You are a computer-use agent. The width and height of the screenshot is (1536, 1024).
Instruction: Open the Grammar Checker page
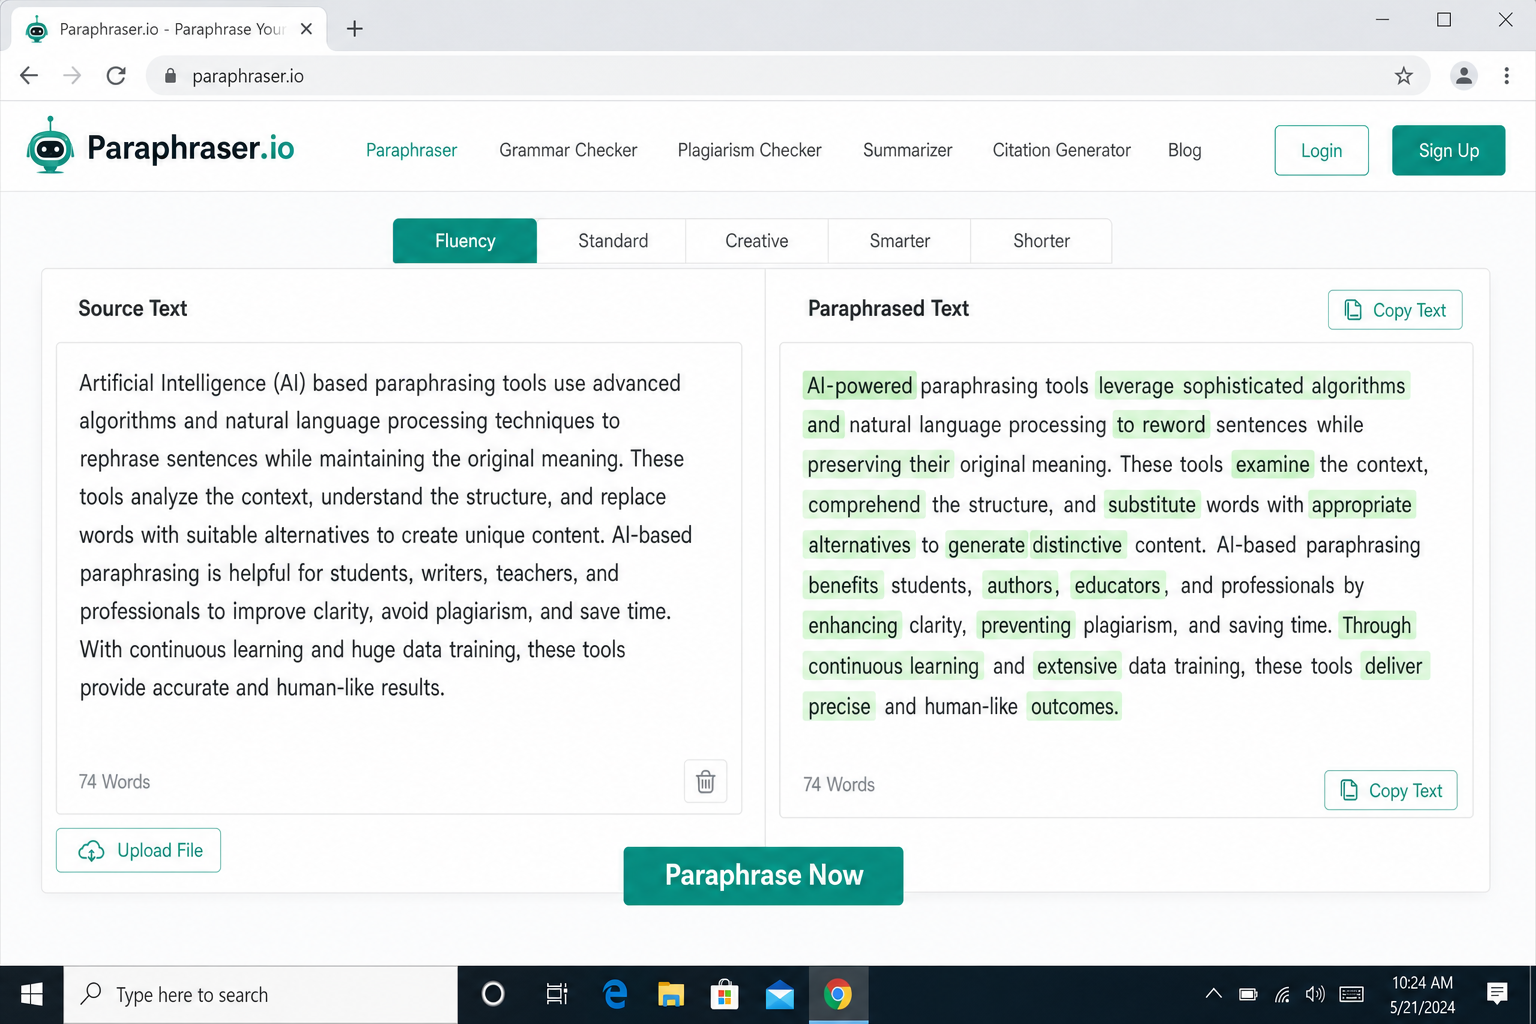coord(568,150)
